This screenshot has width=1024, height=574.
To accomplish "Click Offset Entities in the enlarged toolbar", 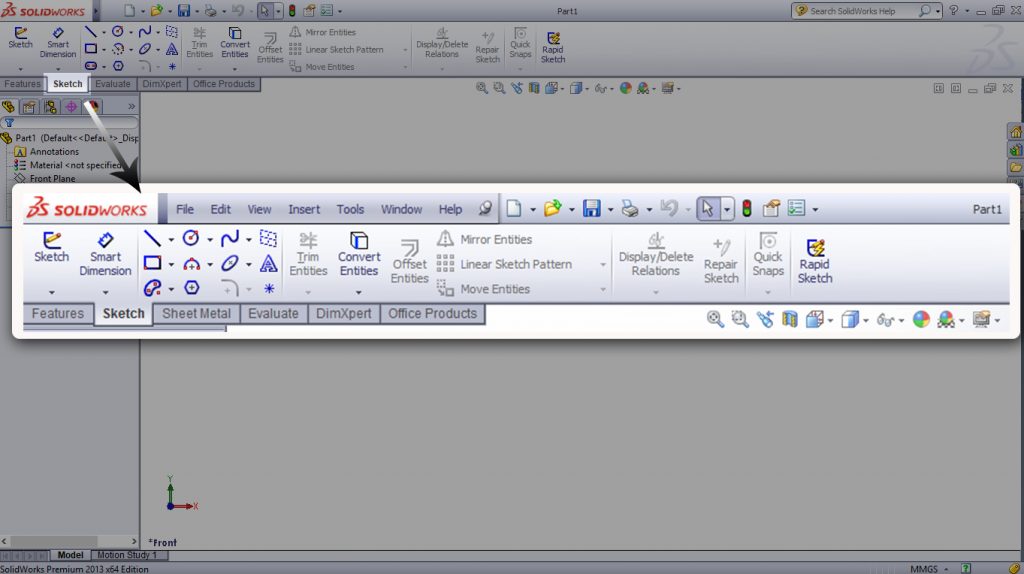I will 409,261.
